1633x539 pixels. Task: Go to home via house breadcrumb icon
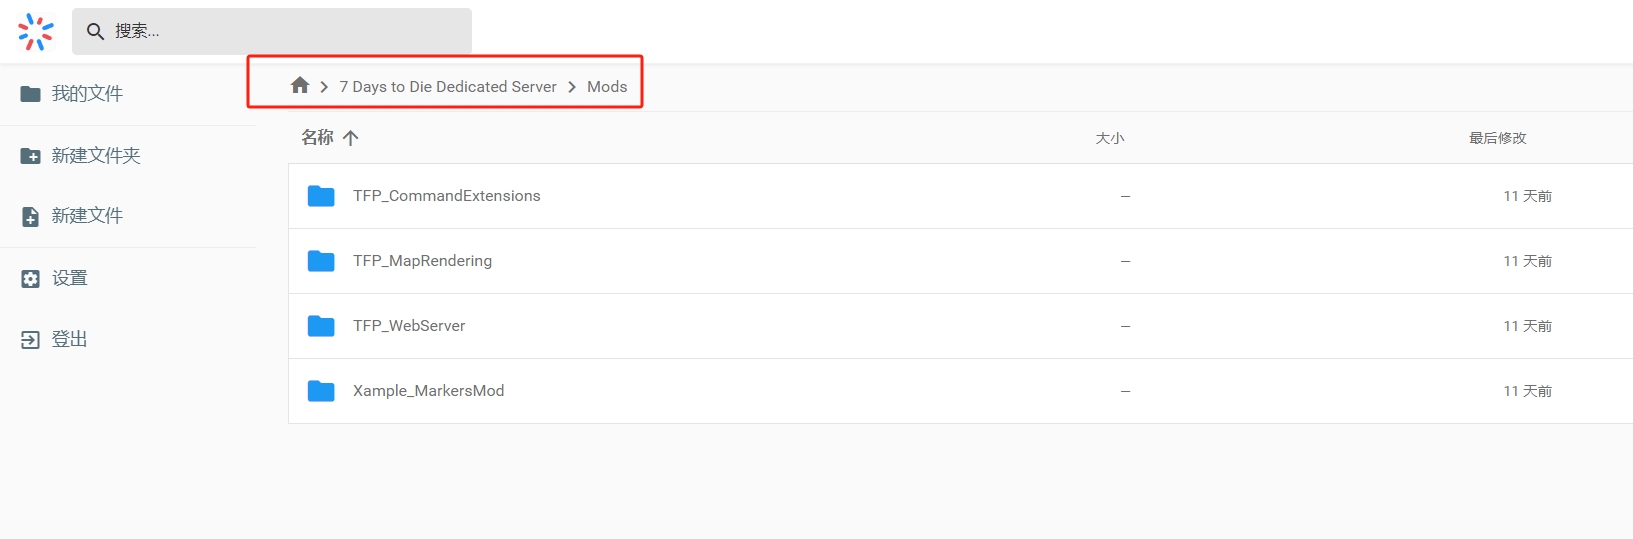[x=300, y=86]
